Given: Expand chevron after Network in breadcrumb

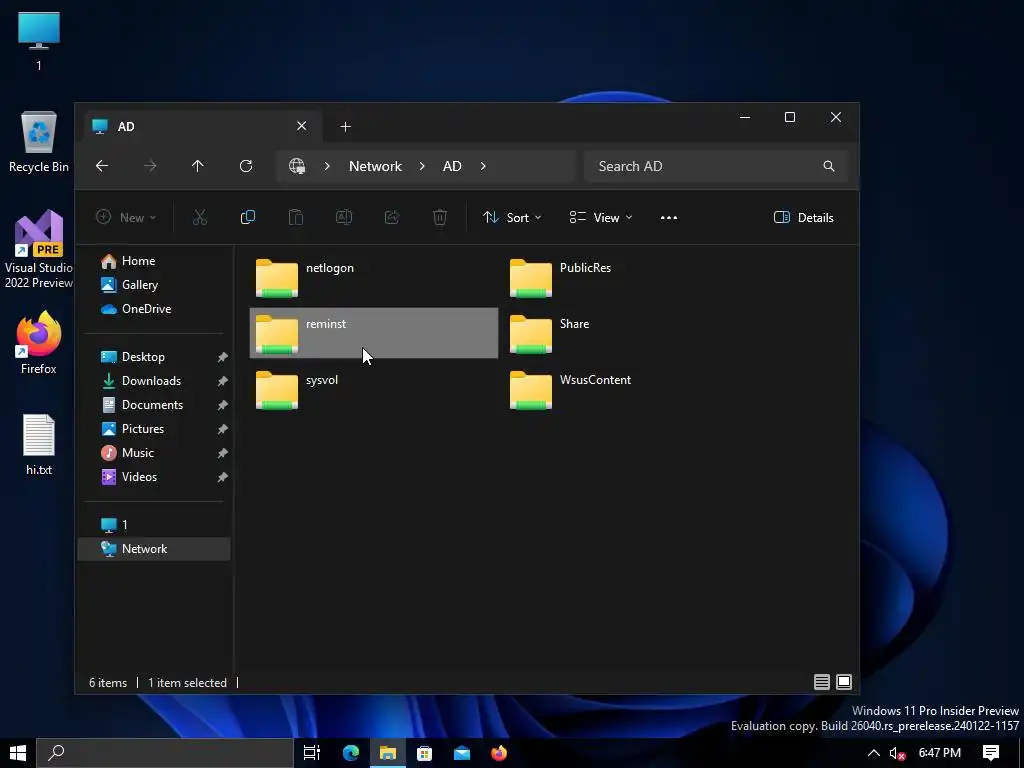Looking at the screenshot, I should (x=423, y=166).
